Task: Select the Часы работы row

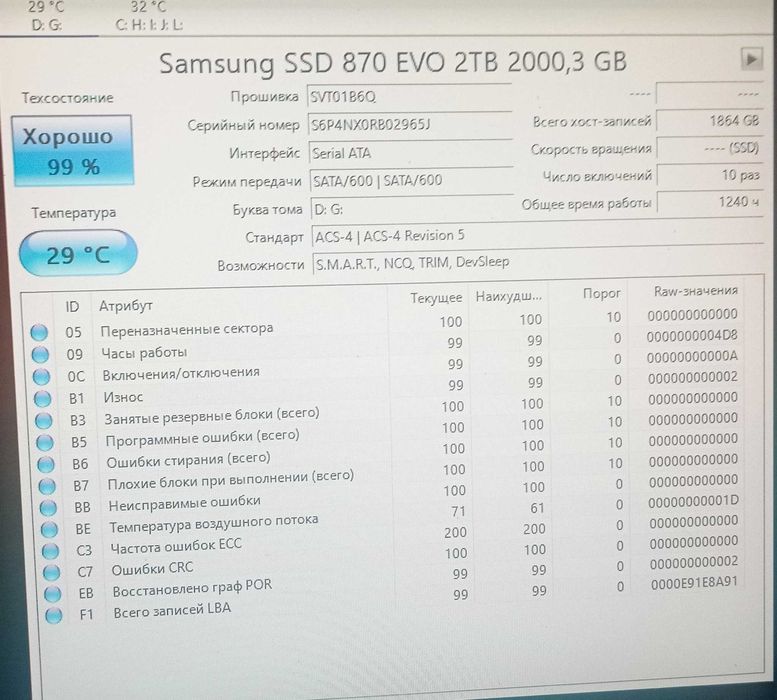Action: [x=385, y=345]
